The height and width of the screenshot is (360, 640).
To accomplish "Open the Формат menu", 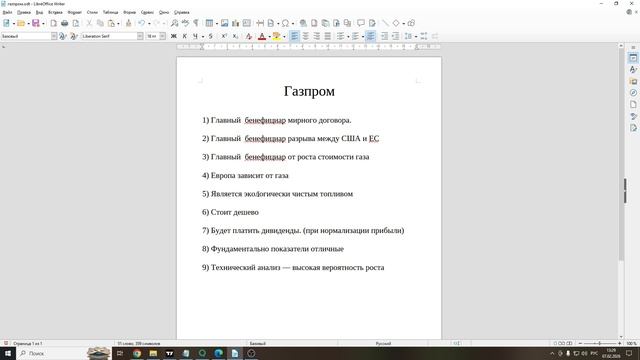I will 74,12.
